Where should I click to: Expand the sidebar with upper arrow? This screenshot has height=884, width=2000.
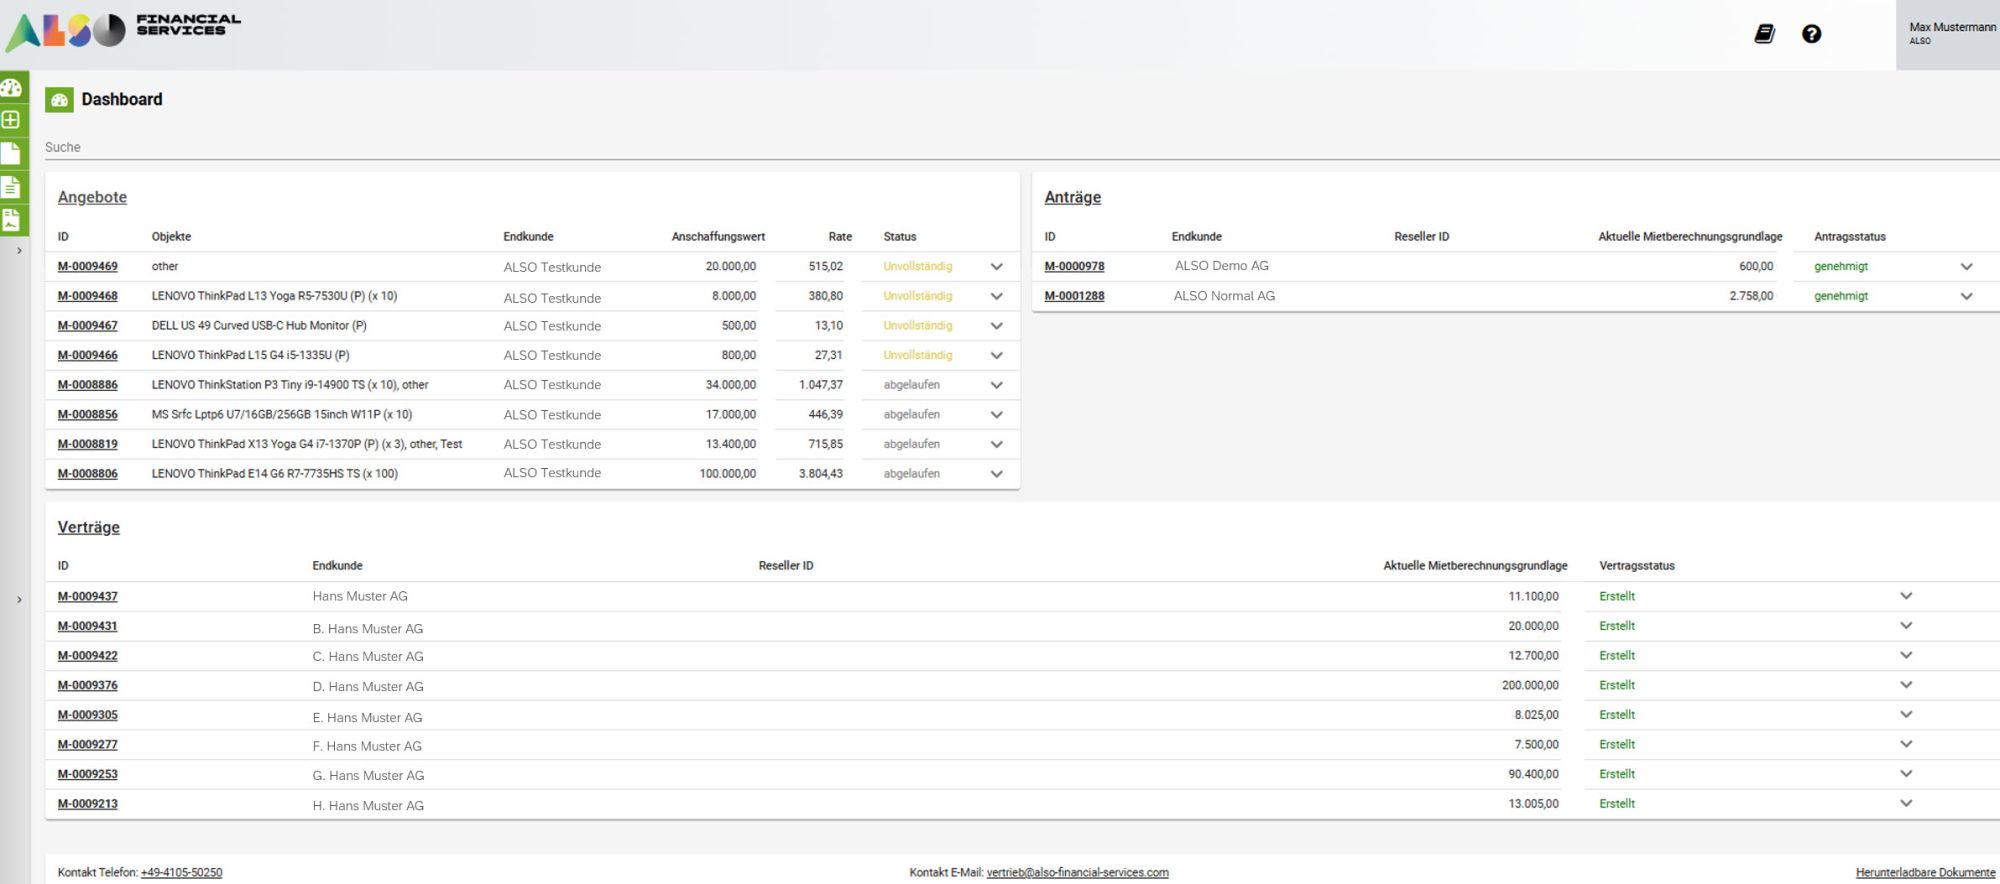tap(19, 251)
